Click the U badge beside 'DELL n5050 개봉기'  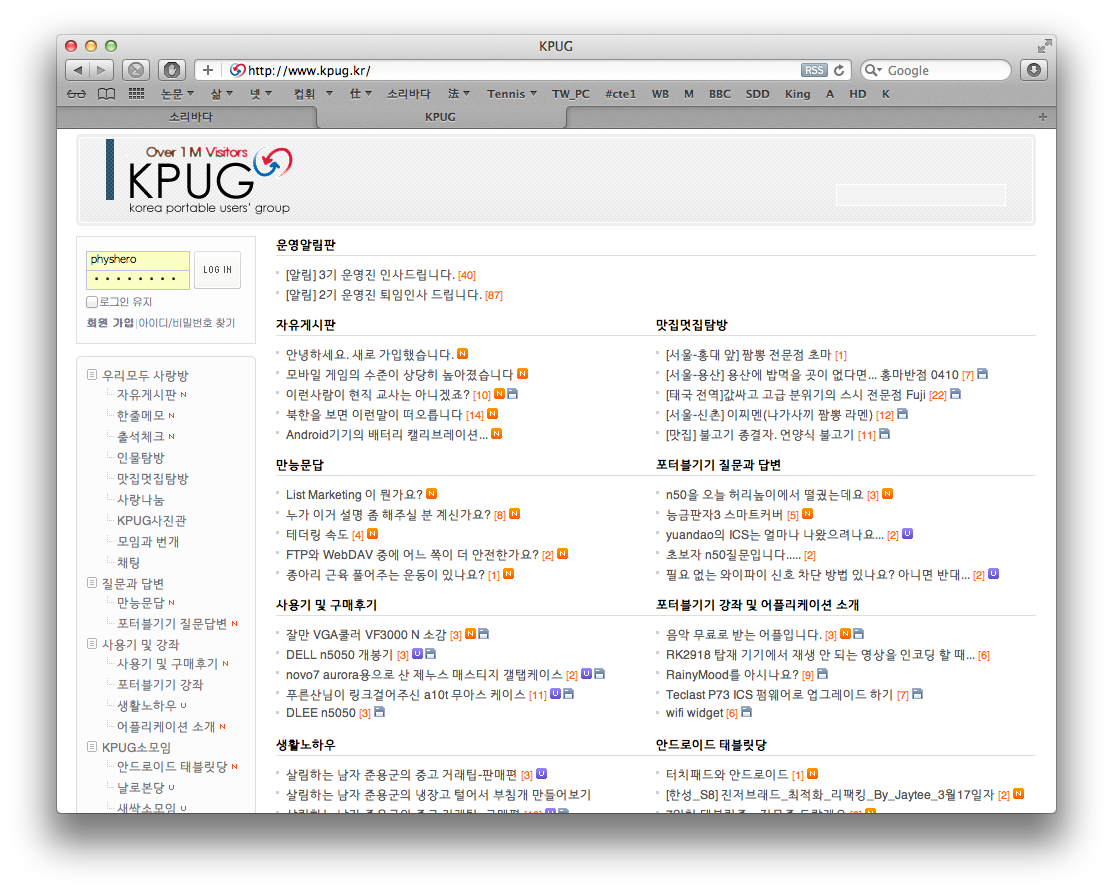coord(417,654)
